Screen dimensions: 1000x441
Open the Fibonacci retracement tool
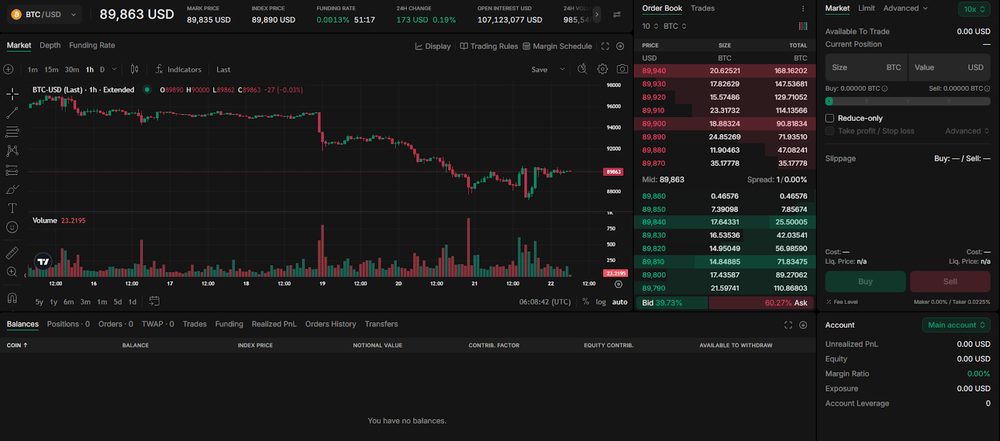pos(12,132)
